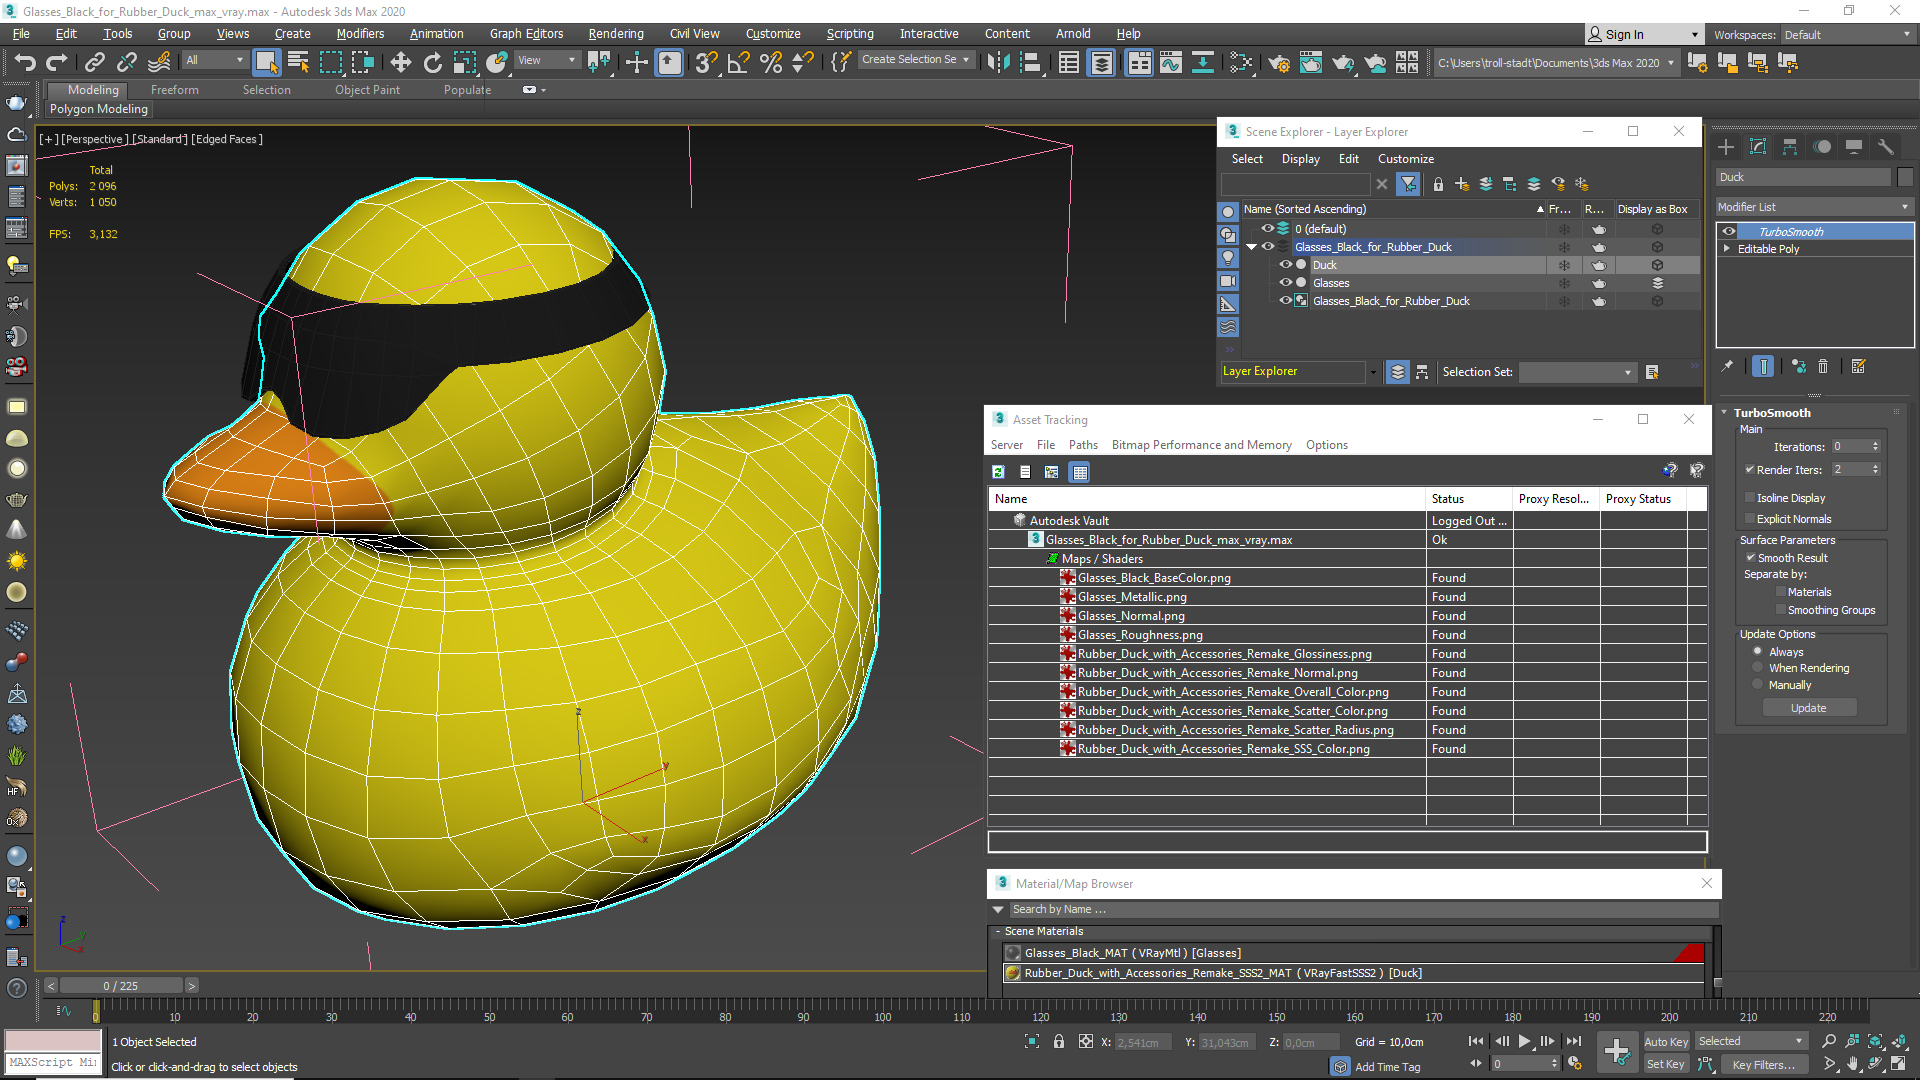The height and width of the screenshot is (1080, 1920).
Task: Open Key Filters button
Action: pos(1763,1064)
